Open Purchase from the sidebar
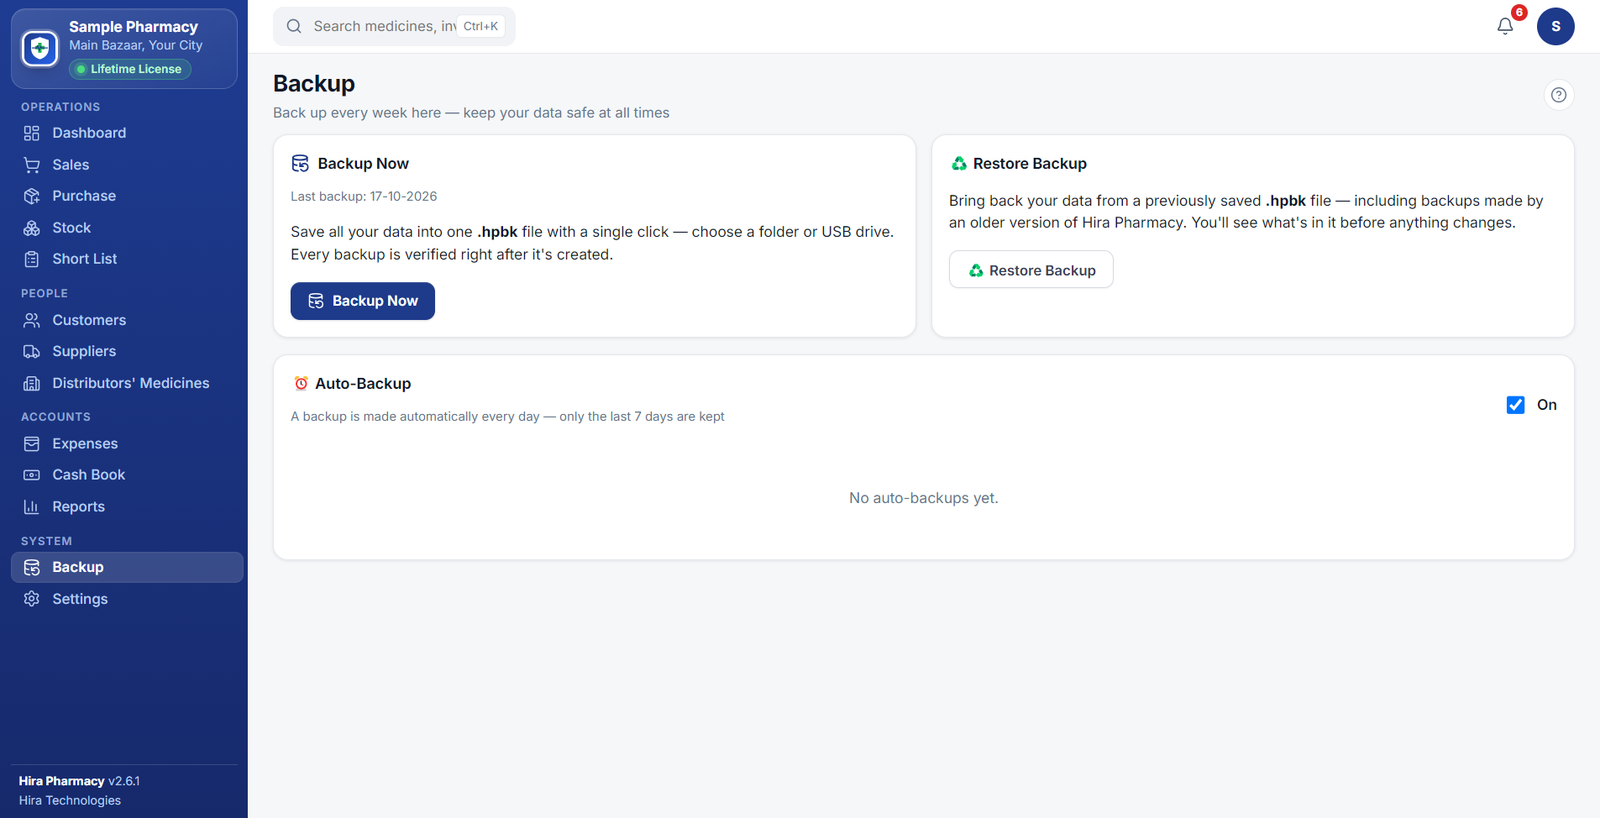The image size is (1600, 818). pos(127,196)
